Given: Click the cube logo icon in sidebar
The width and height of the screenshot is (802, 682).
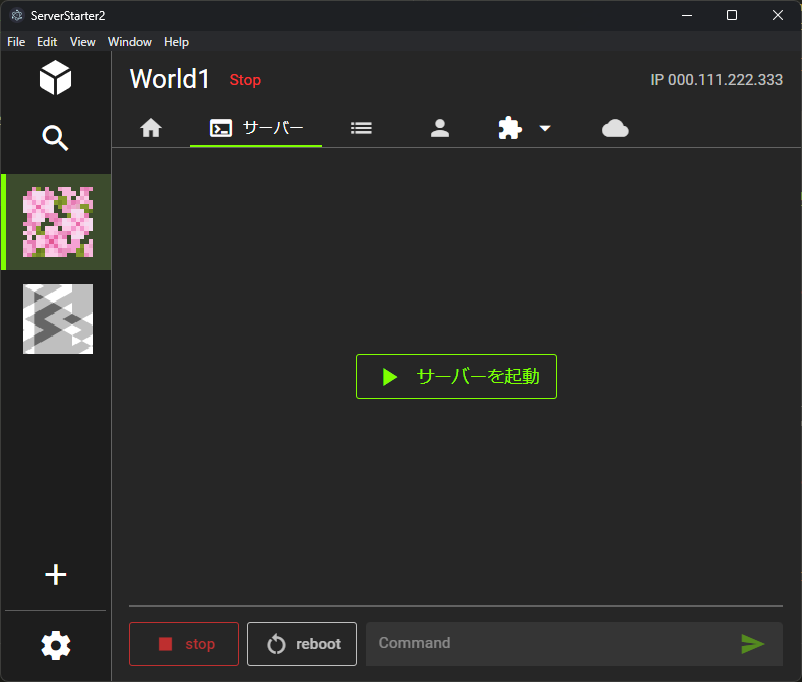Looking at the screenshot, I should pos(55,78).
